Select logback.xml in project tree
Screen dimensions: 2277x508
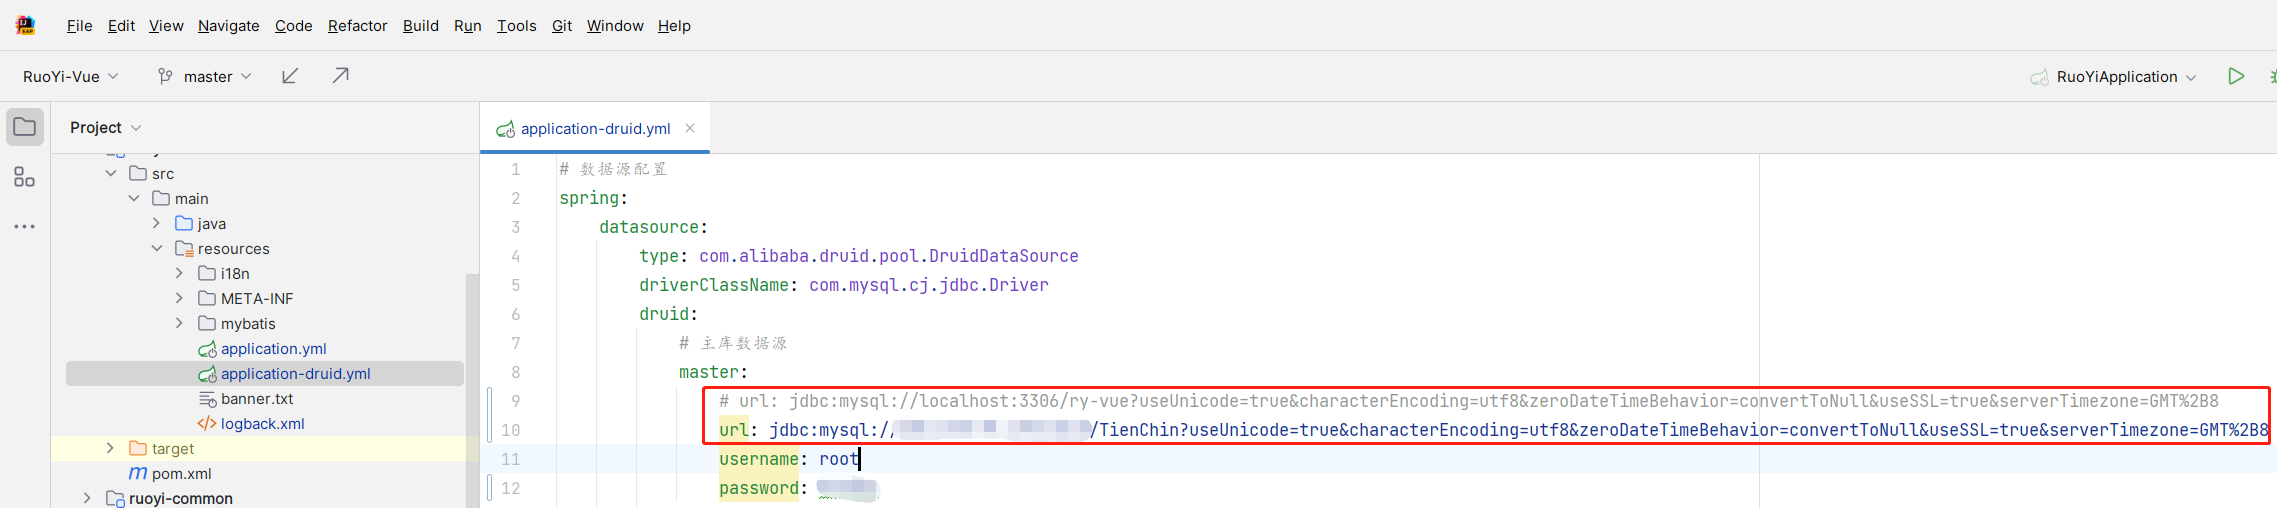[262, 423]
